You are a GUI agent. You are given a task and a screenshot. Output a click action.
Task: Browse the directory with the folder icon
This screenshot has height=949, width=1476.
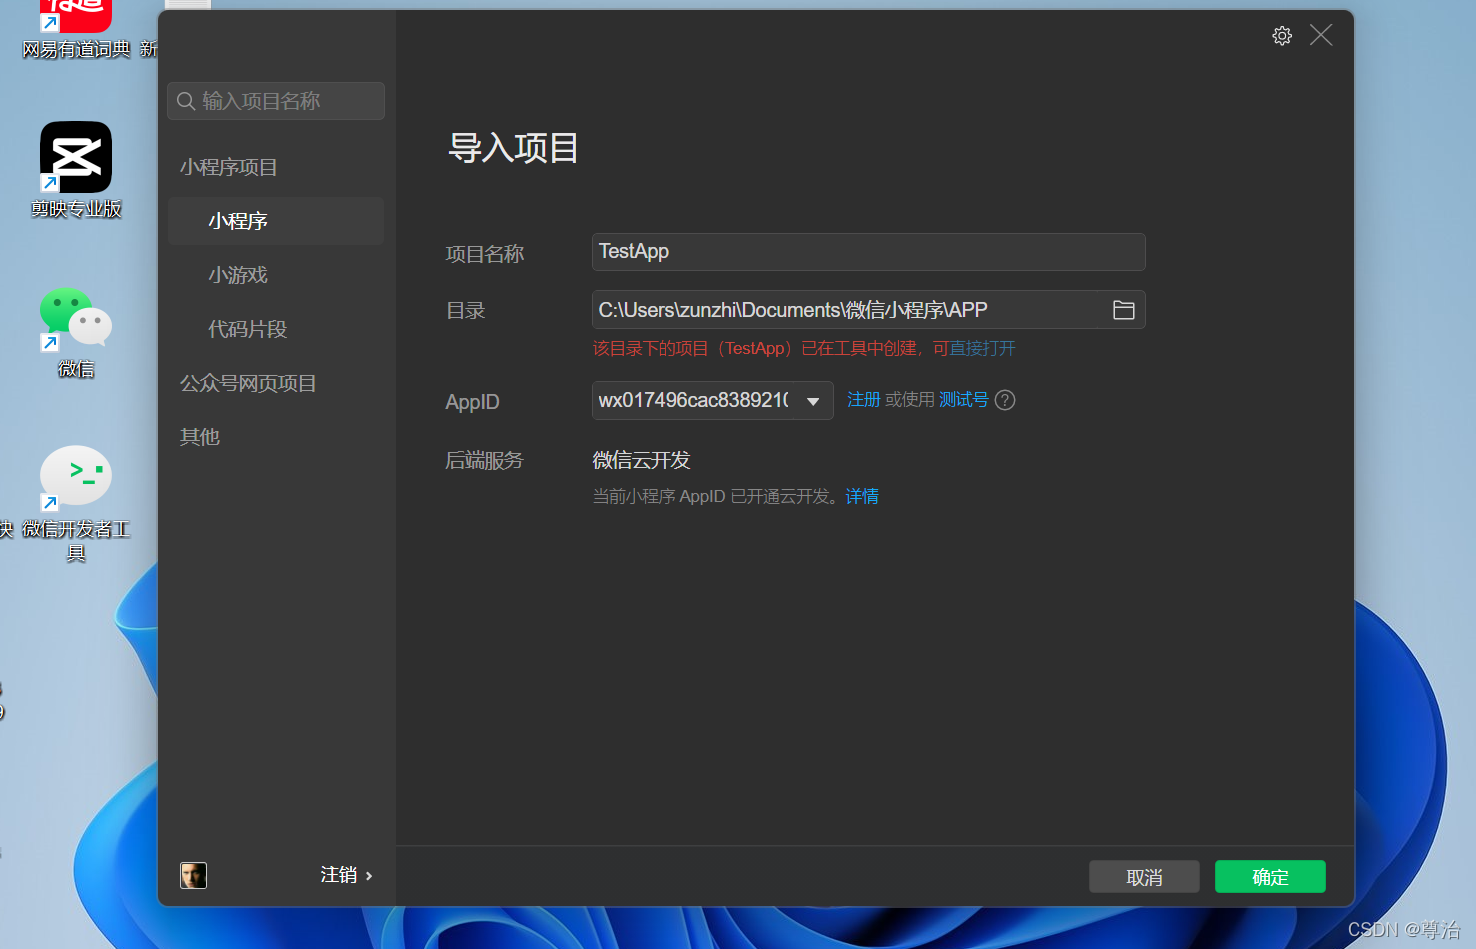[1124, 310]
